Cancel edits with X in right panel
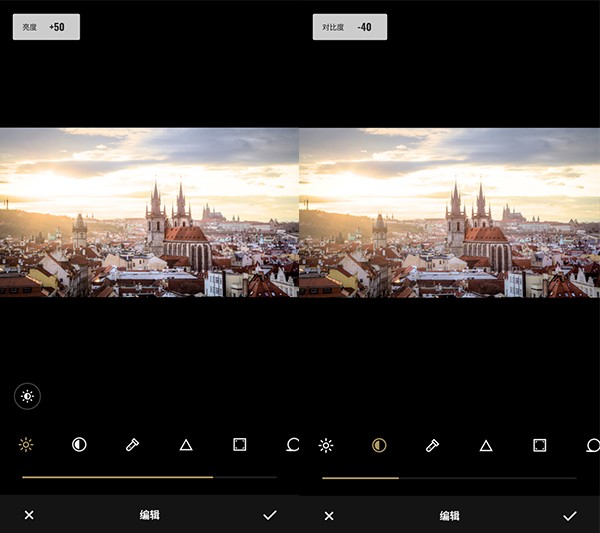The width and height of the screenshot is (600, 533). [x=329, y=516]
